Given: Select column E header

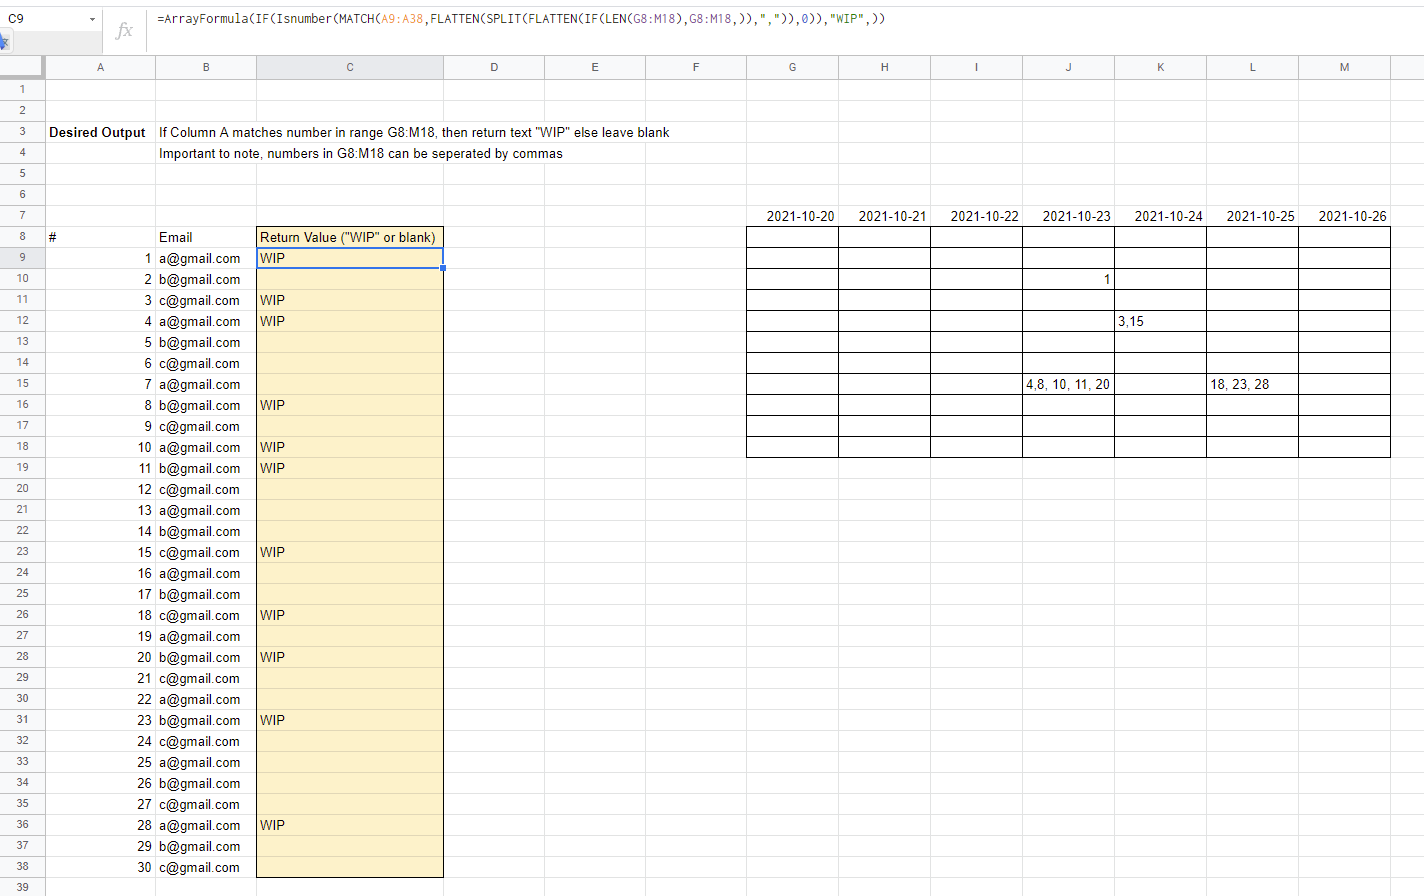Looking at the screenshot, I should [595, 67].
